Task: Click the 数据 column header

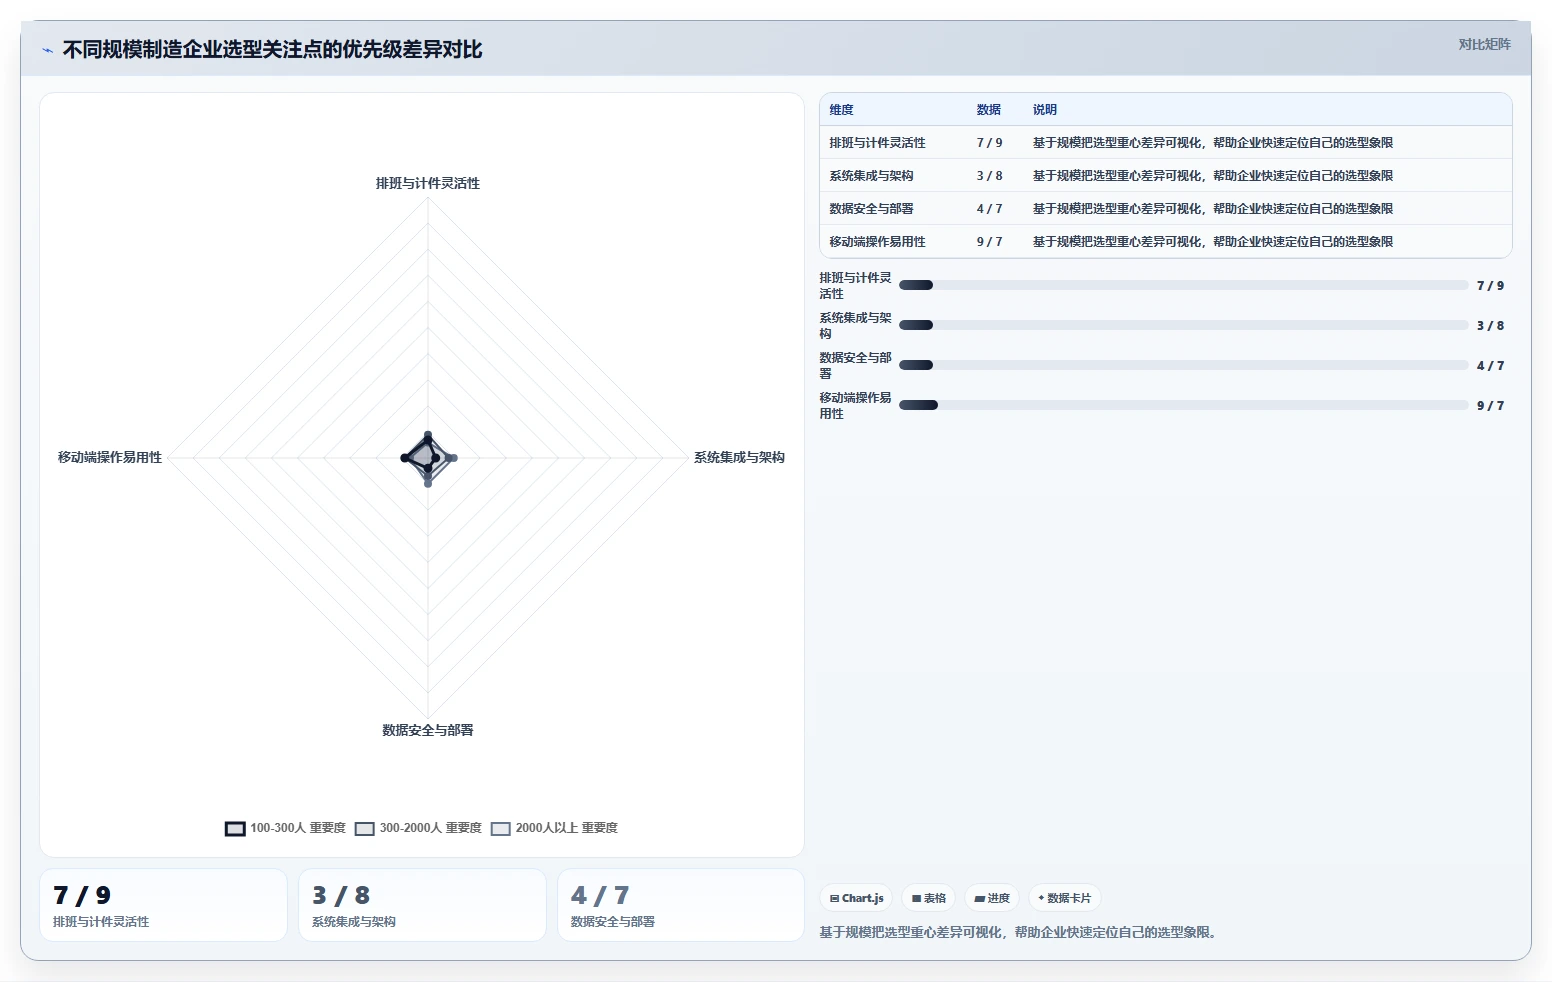Action: (989, 110)
